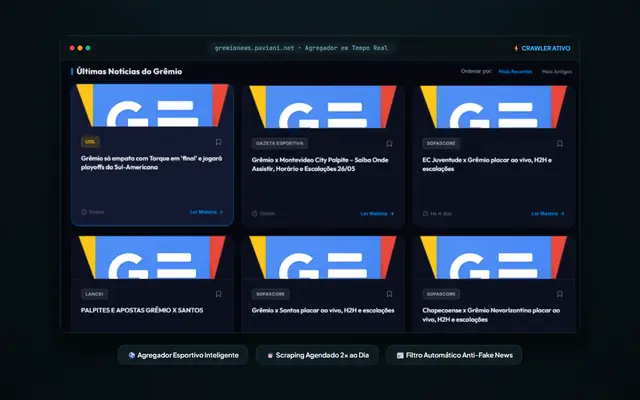Viewport: 640px width, 400px height.
Task: Click the Agregador Esportivo Inteligente badge
Action: click(183, 355)
